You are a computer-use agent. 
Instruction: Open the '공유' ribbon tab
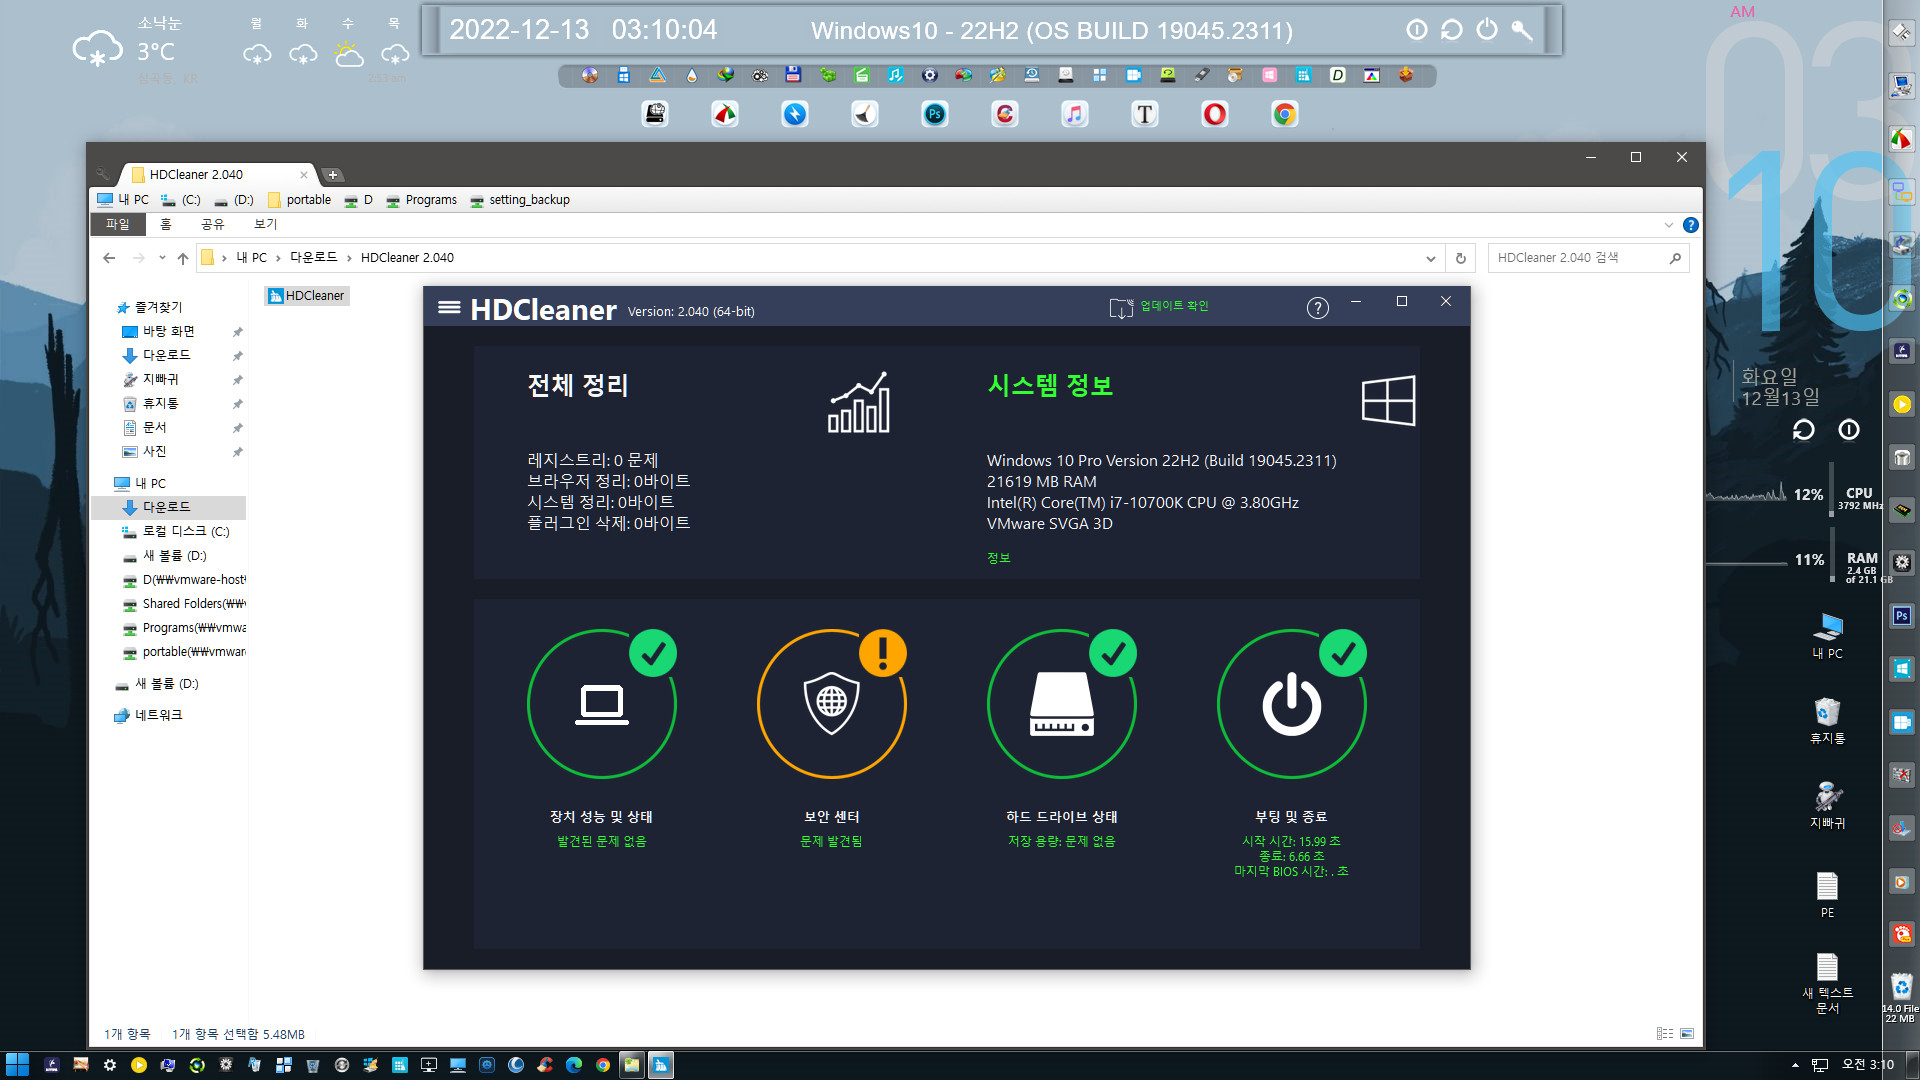(x=213, y=224)
